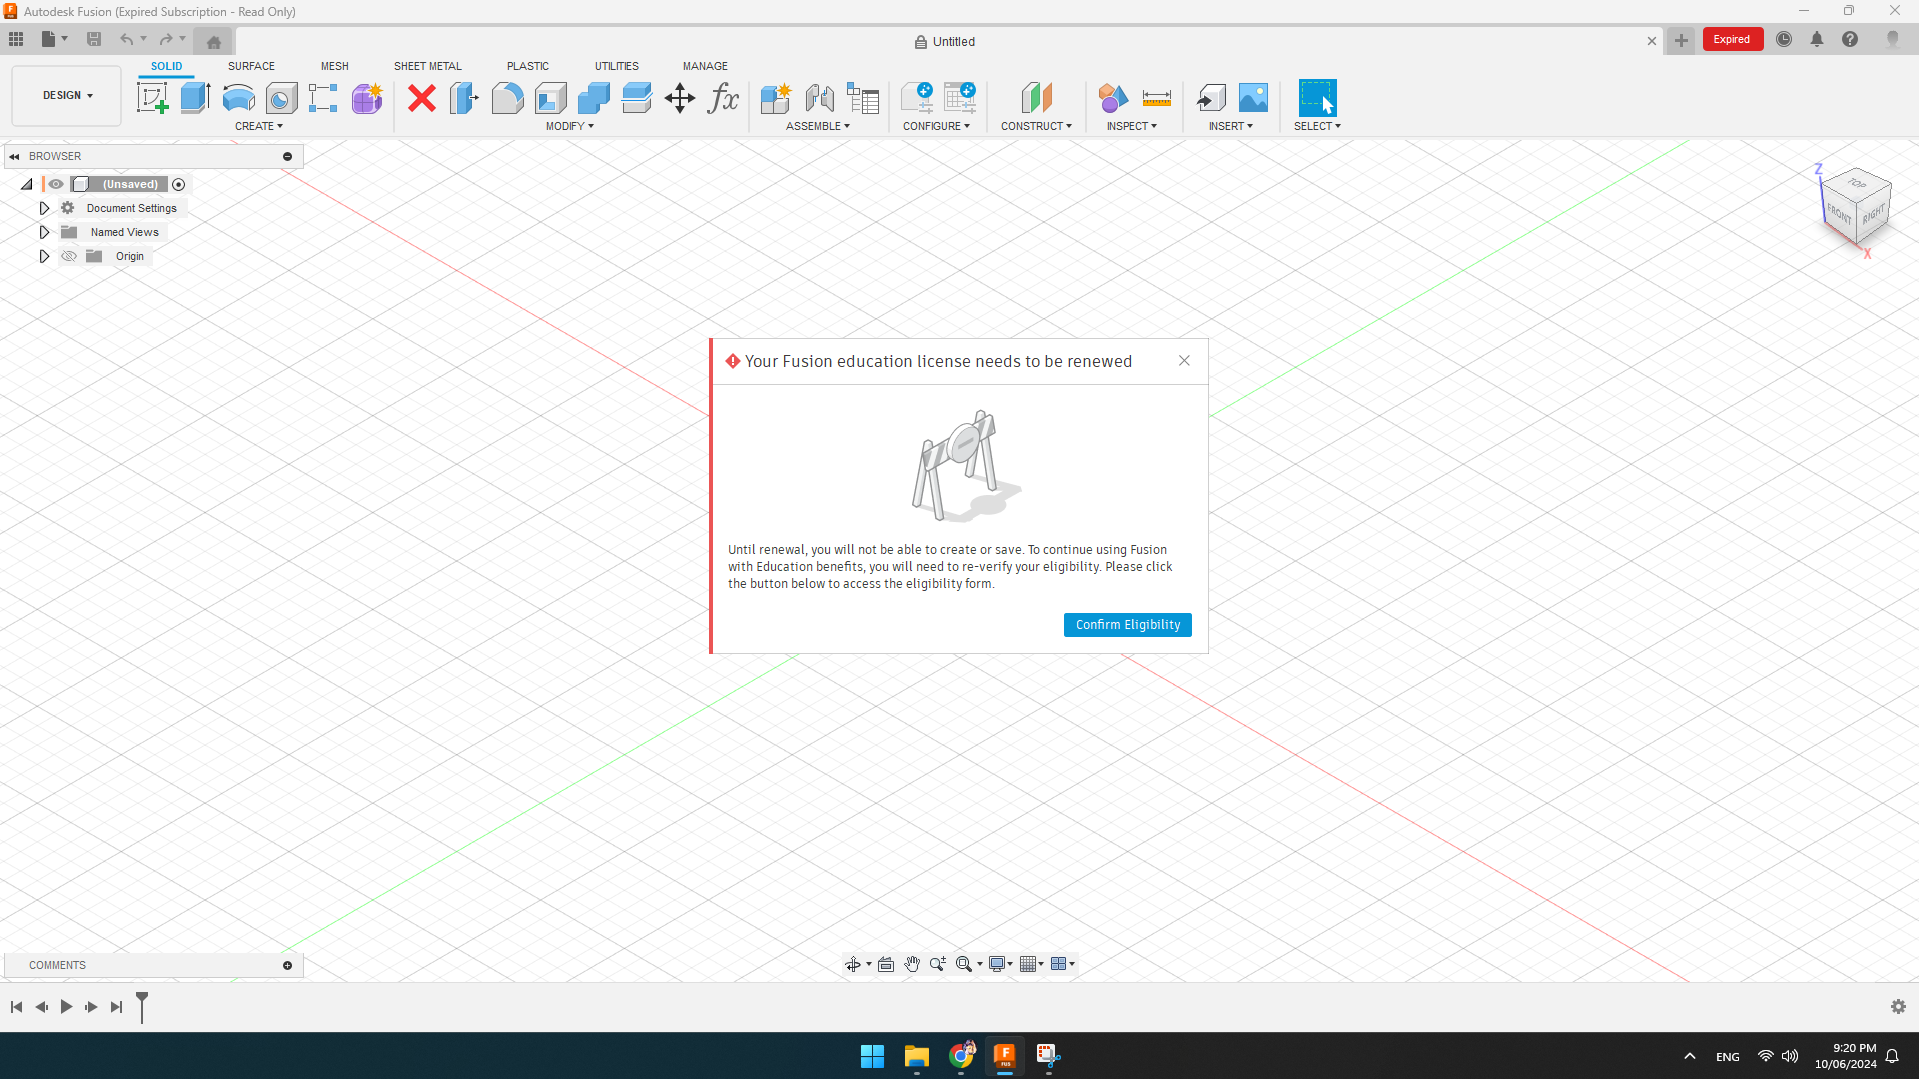Activate the Unsaved component radio button
Viewport: 1919px width, 1079px height.
coord(179,184)
